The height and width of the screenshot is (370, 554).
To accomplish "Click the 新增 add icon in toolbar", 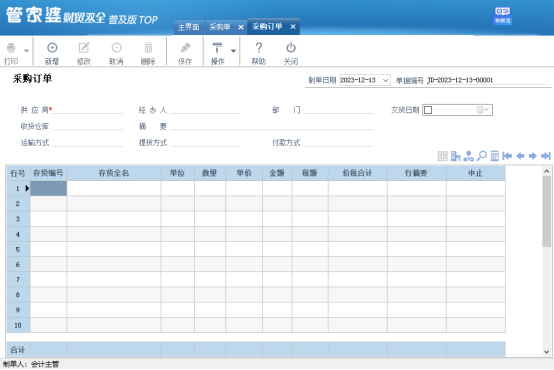I will click(x=52, y=48).
